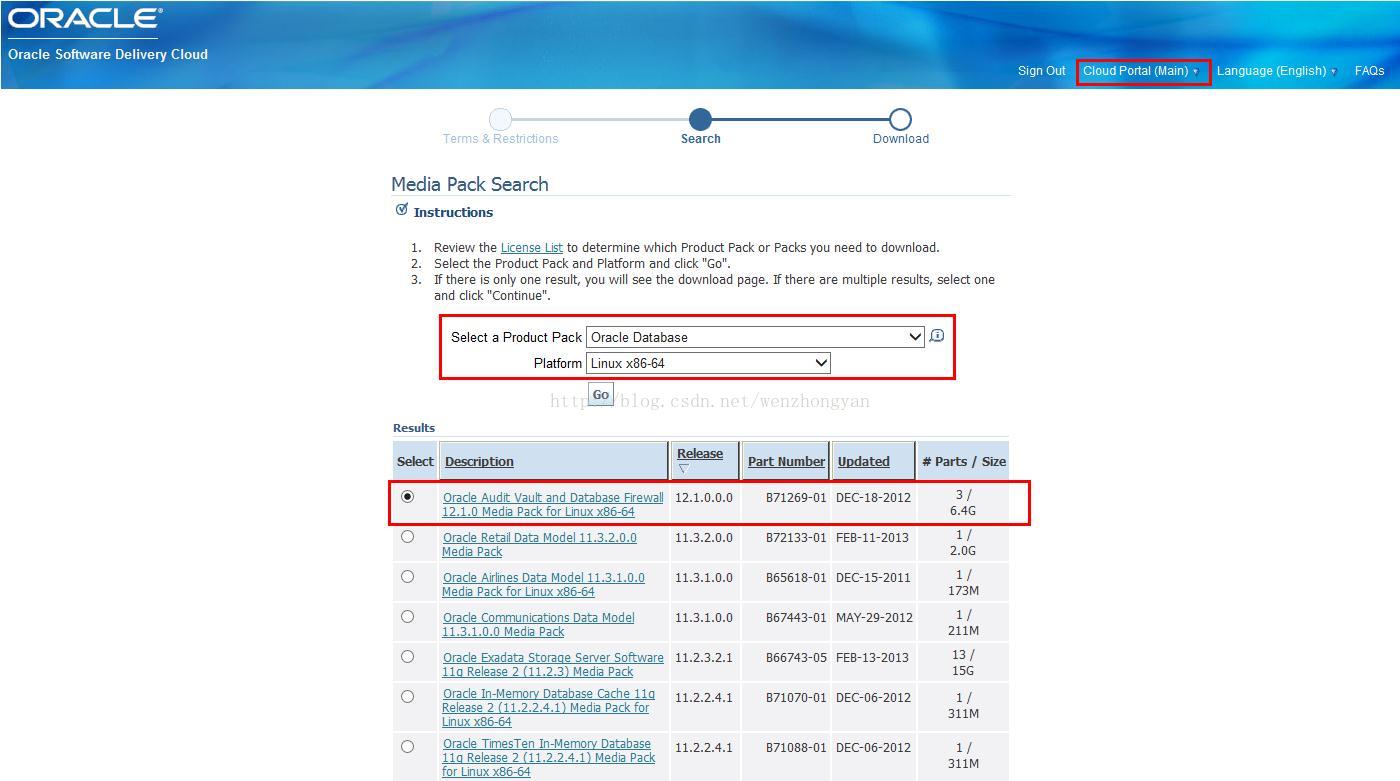Click part number B71269-01
Viewport: 1400px width, 781px height.
pyautogui.click(x=796, y=497)
